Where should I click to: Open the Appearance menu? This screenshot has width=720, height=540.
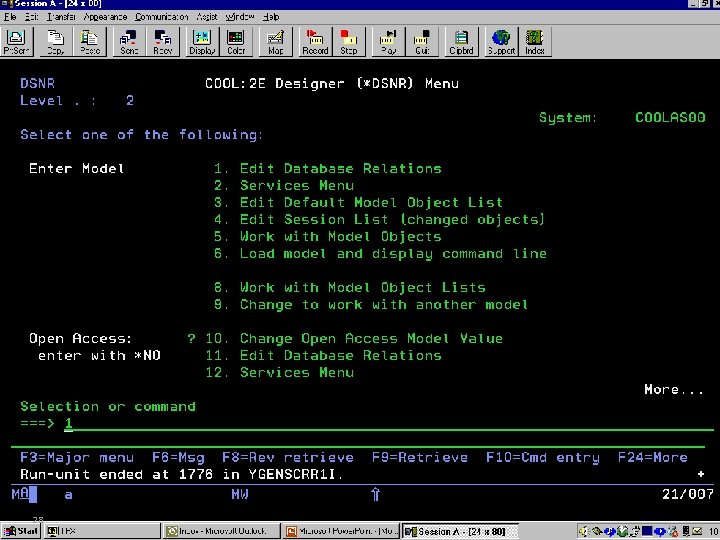(106, 17)
